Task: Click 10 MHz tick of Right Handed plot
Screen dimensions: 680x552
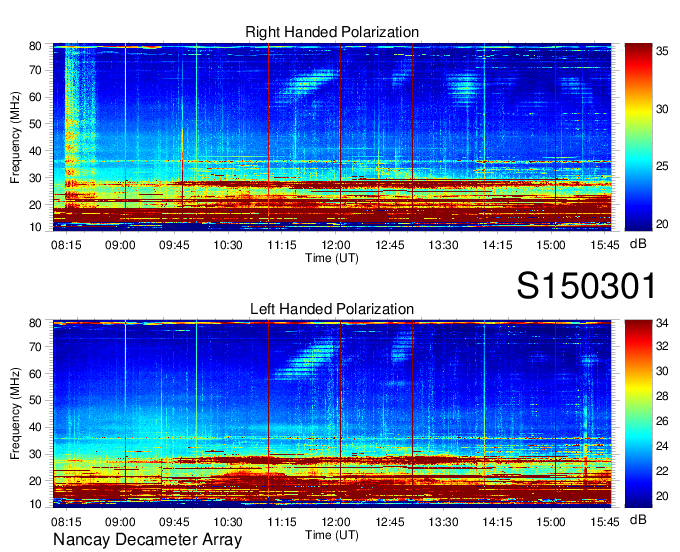Action: tap(36, 227)
